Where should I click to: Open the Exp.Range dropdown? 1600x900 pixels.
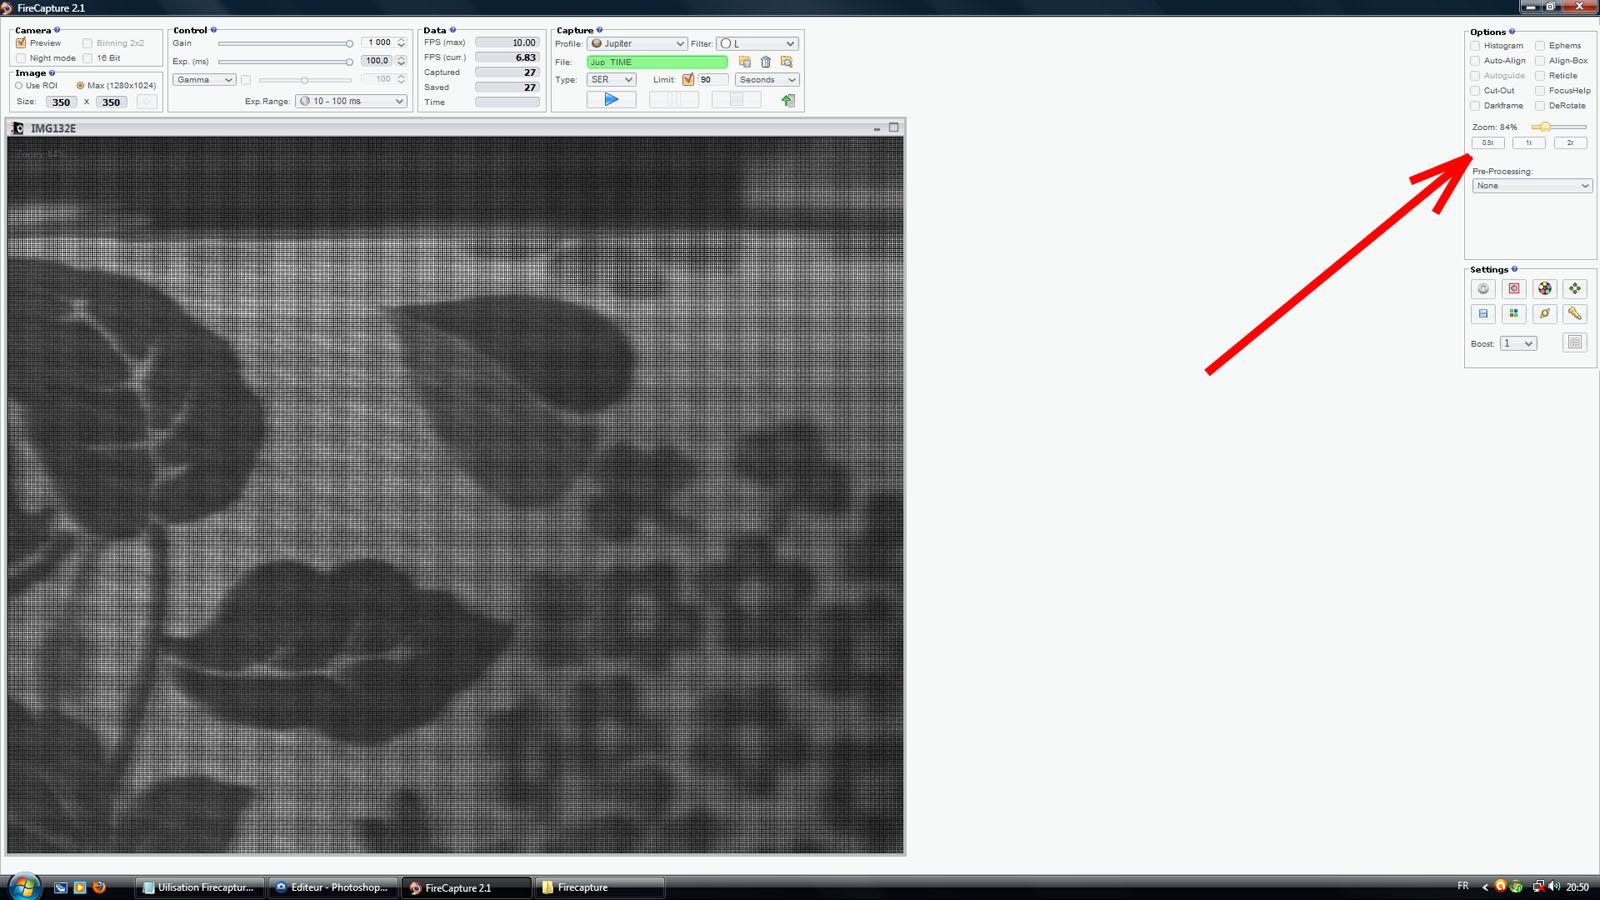[351, 101]
